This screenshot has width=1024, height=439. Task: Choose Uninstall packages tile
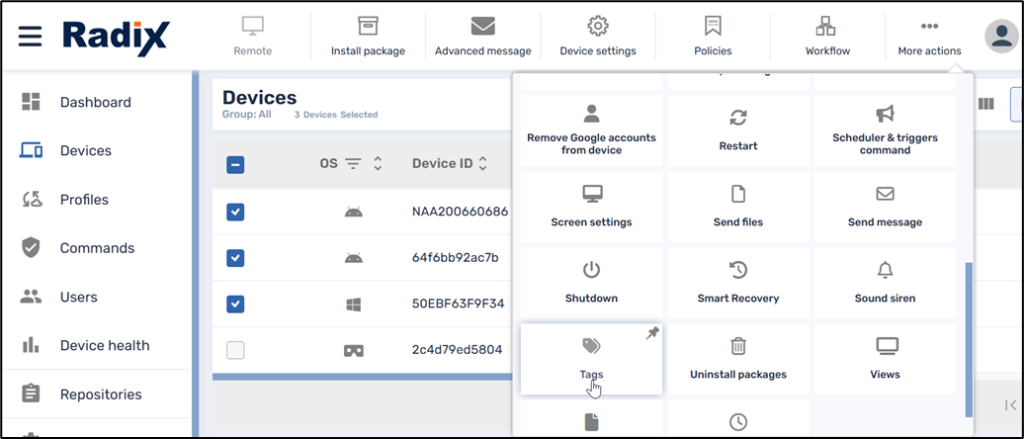738,358
